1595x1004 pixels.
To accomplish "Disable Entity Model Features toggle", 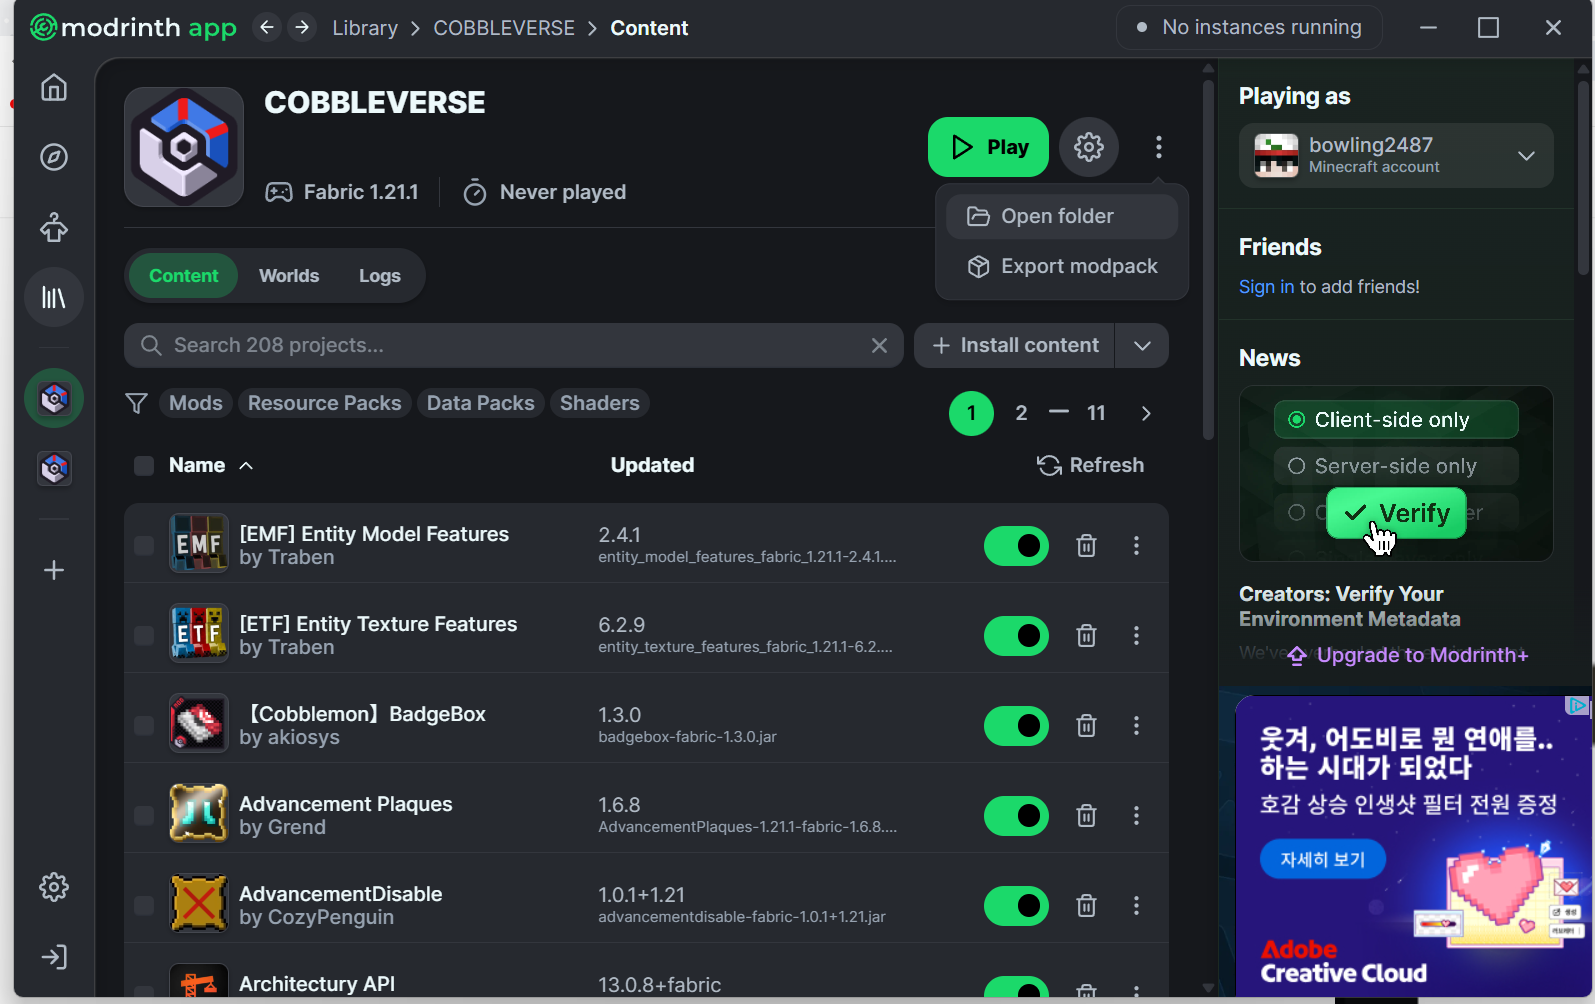I will pos(1016,545).
